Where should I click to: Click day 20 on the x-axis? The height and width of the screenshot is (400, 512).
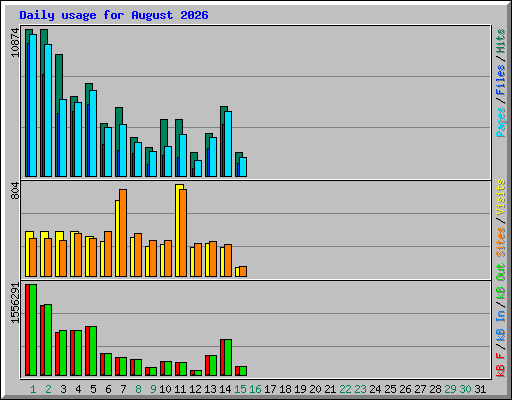(x=315, y=389)
